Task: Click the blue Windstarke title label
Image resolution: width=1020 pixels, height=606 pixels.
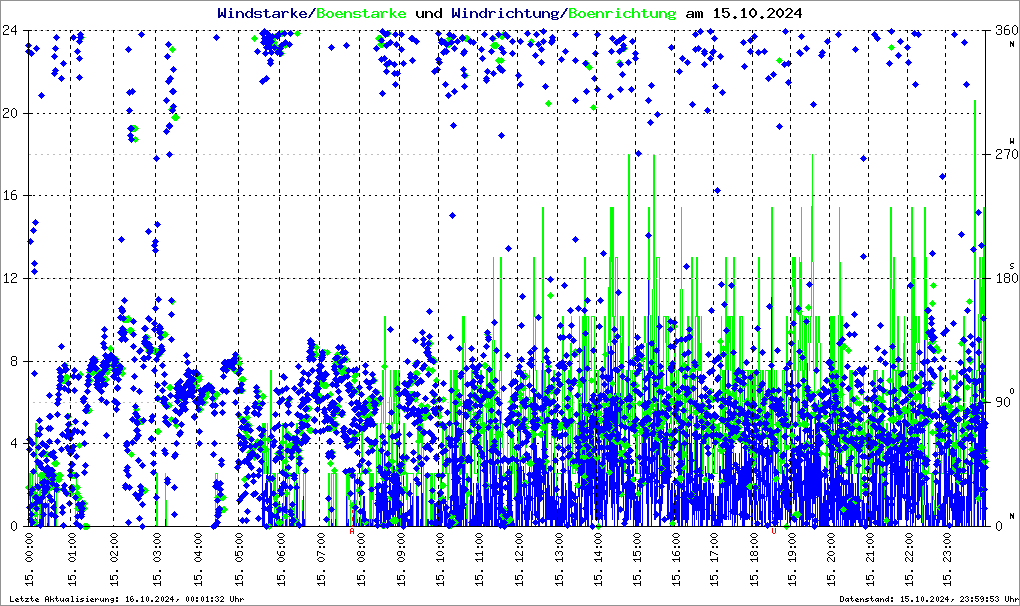Action: pos(264,13)
